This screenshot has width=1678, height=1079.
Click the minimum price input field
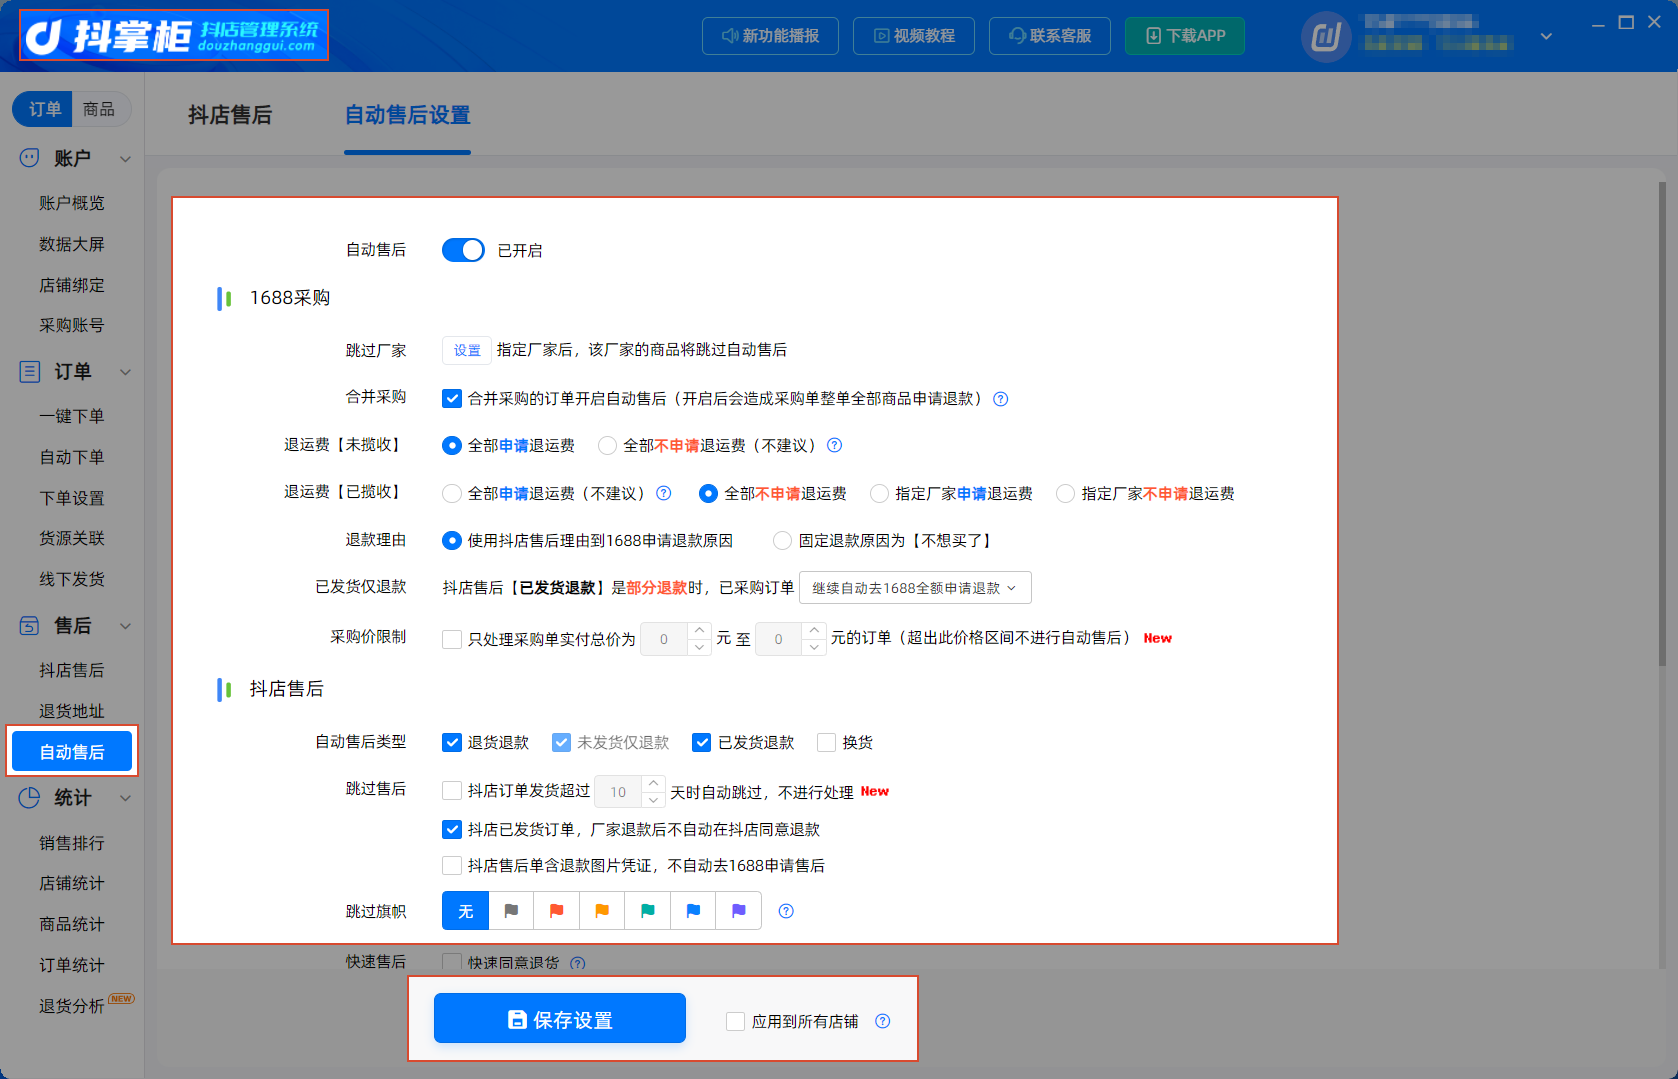pyautogui.click(x=664, y=639)
